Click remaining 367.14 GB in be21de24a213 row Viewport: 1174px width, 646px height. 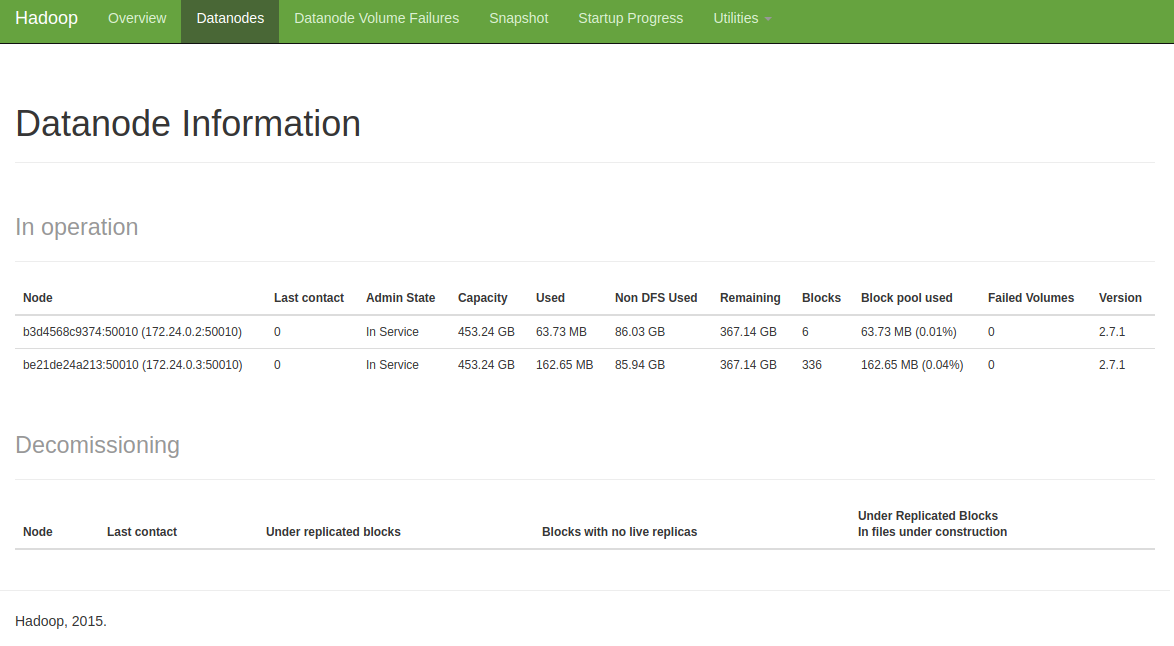click(x=749, y=365)
